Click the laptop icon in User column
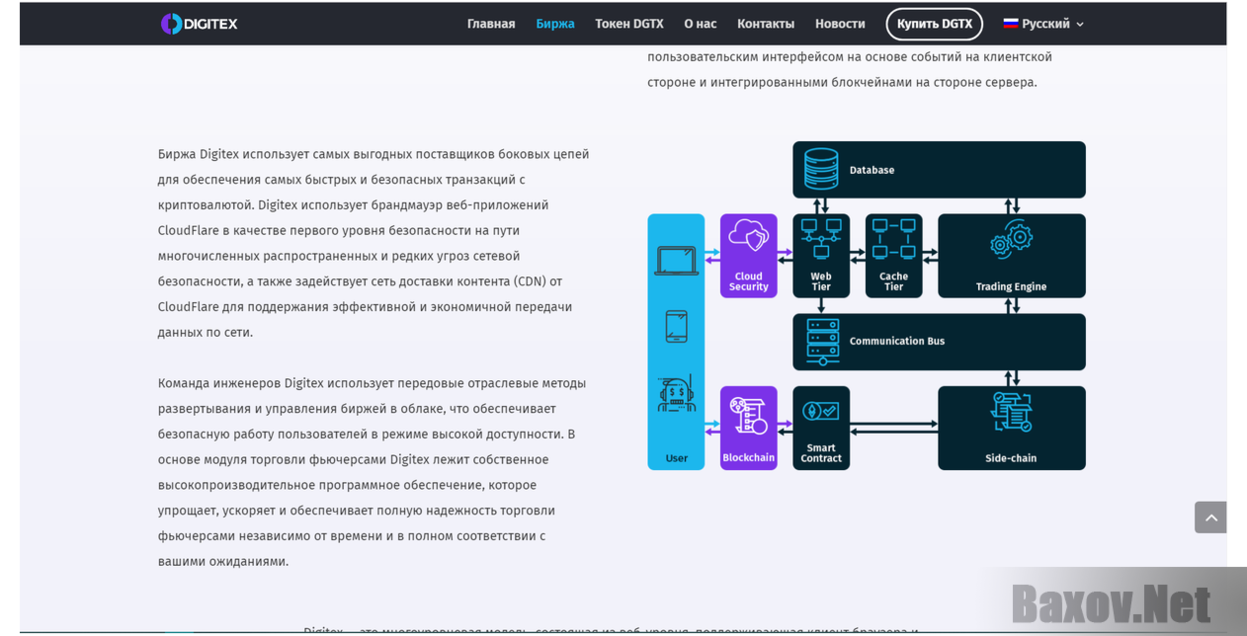The image size is (1247, 636). (x=676, y=260)
